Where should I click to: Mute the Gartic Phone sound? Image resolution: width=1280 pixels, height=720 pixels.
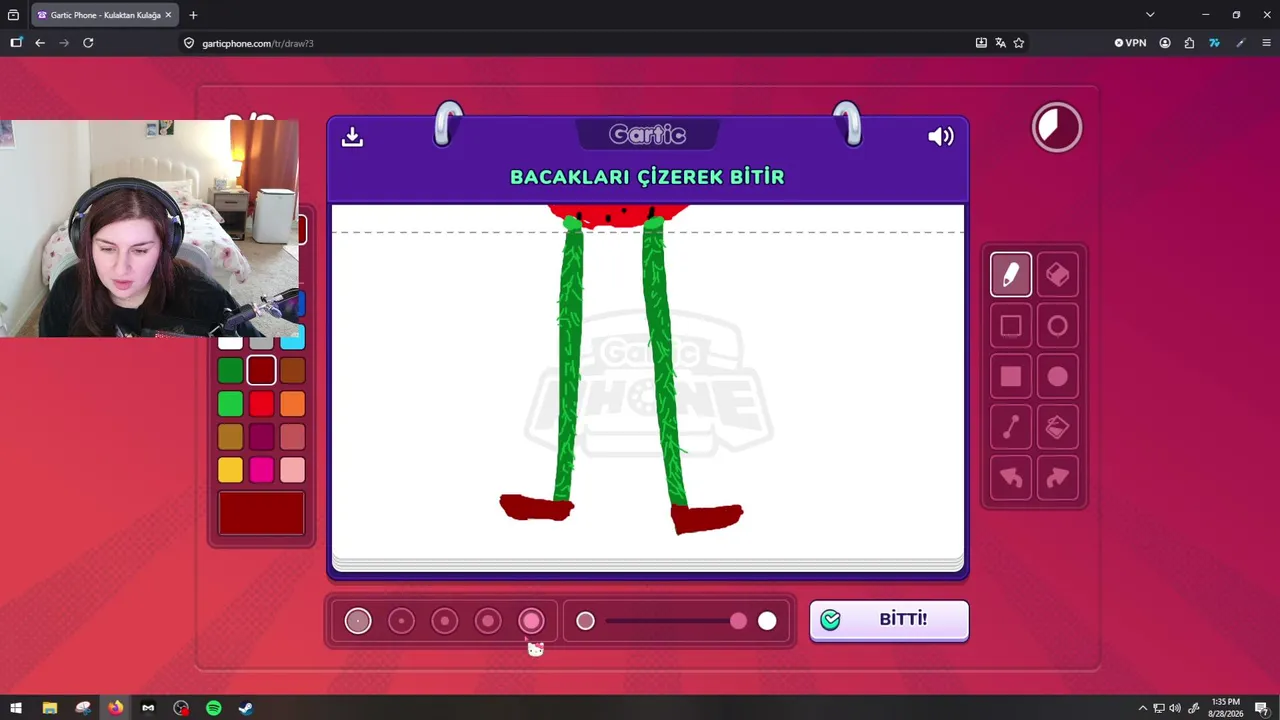pos(941,137)
